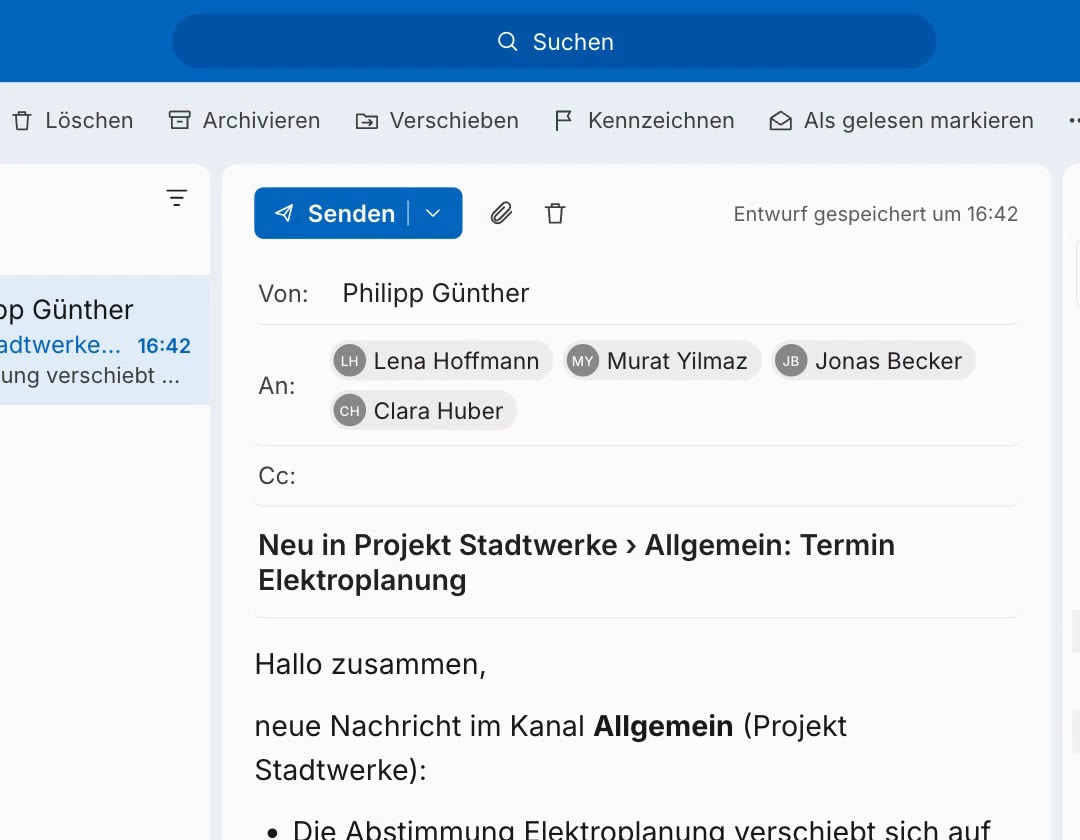Click the search magnifier icon
Screen dimensions: 1080x840
click(508, 41)
